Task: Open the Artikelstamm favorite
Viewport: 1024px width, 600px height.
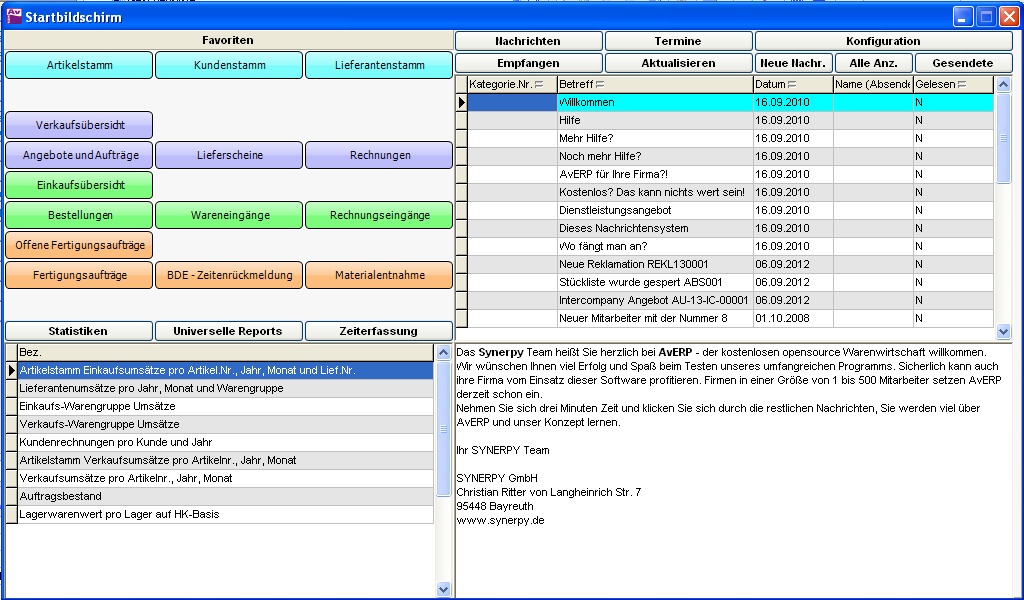Action: (x=79, y=65)
